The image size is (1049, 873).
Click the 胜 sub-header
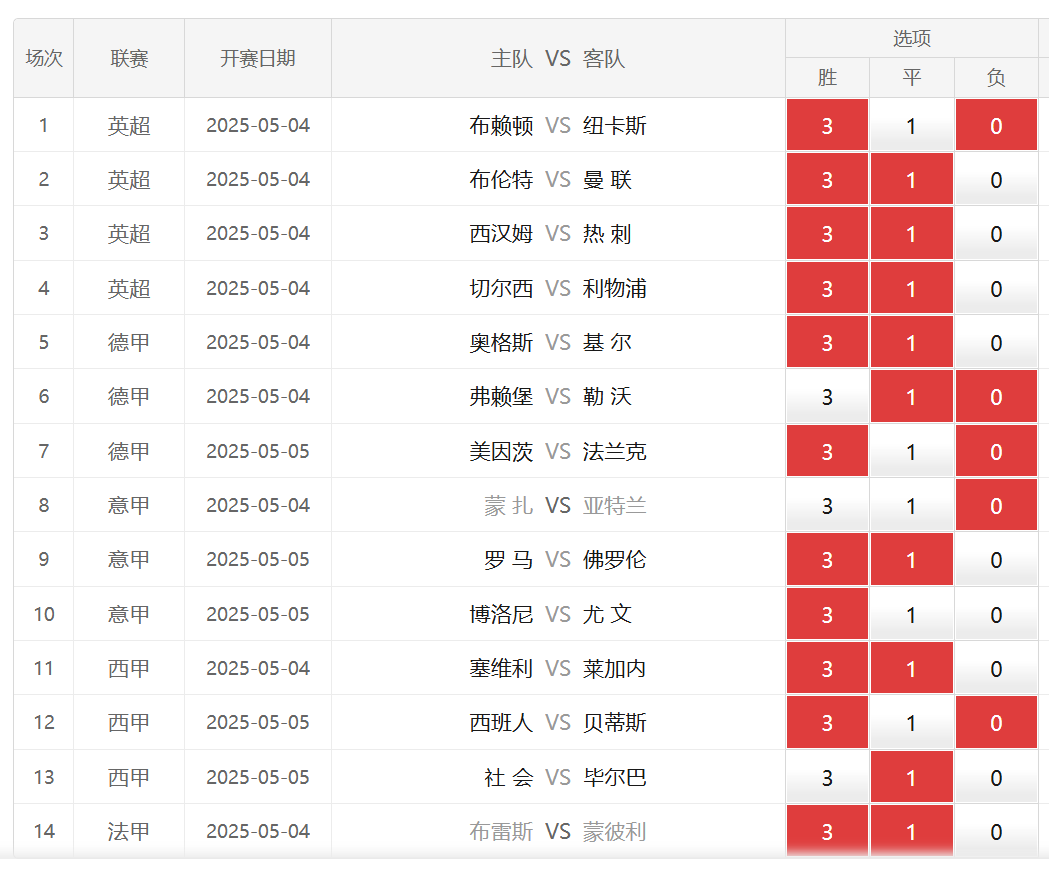[827, 78]
